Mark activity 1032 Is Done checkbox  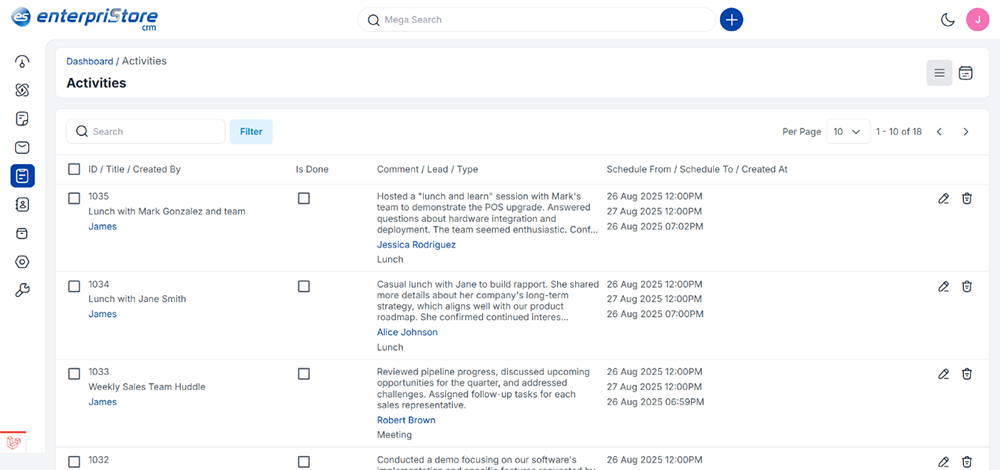[304, 461]
